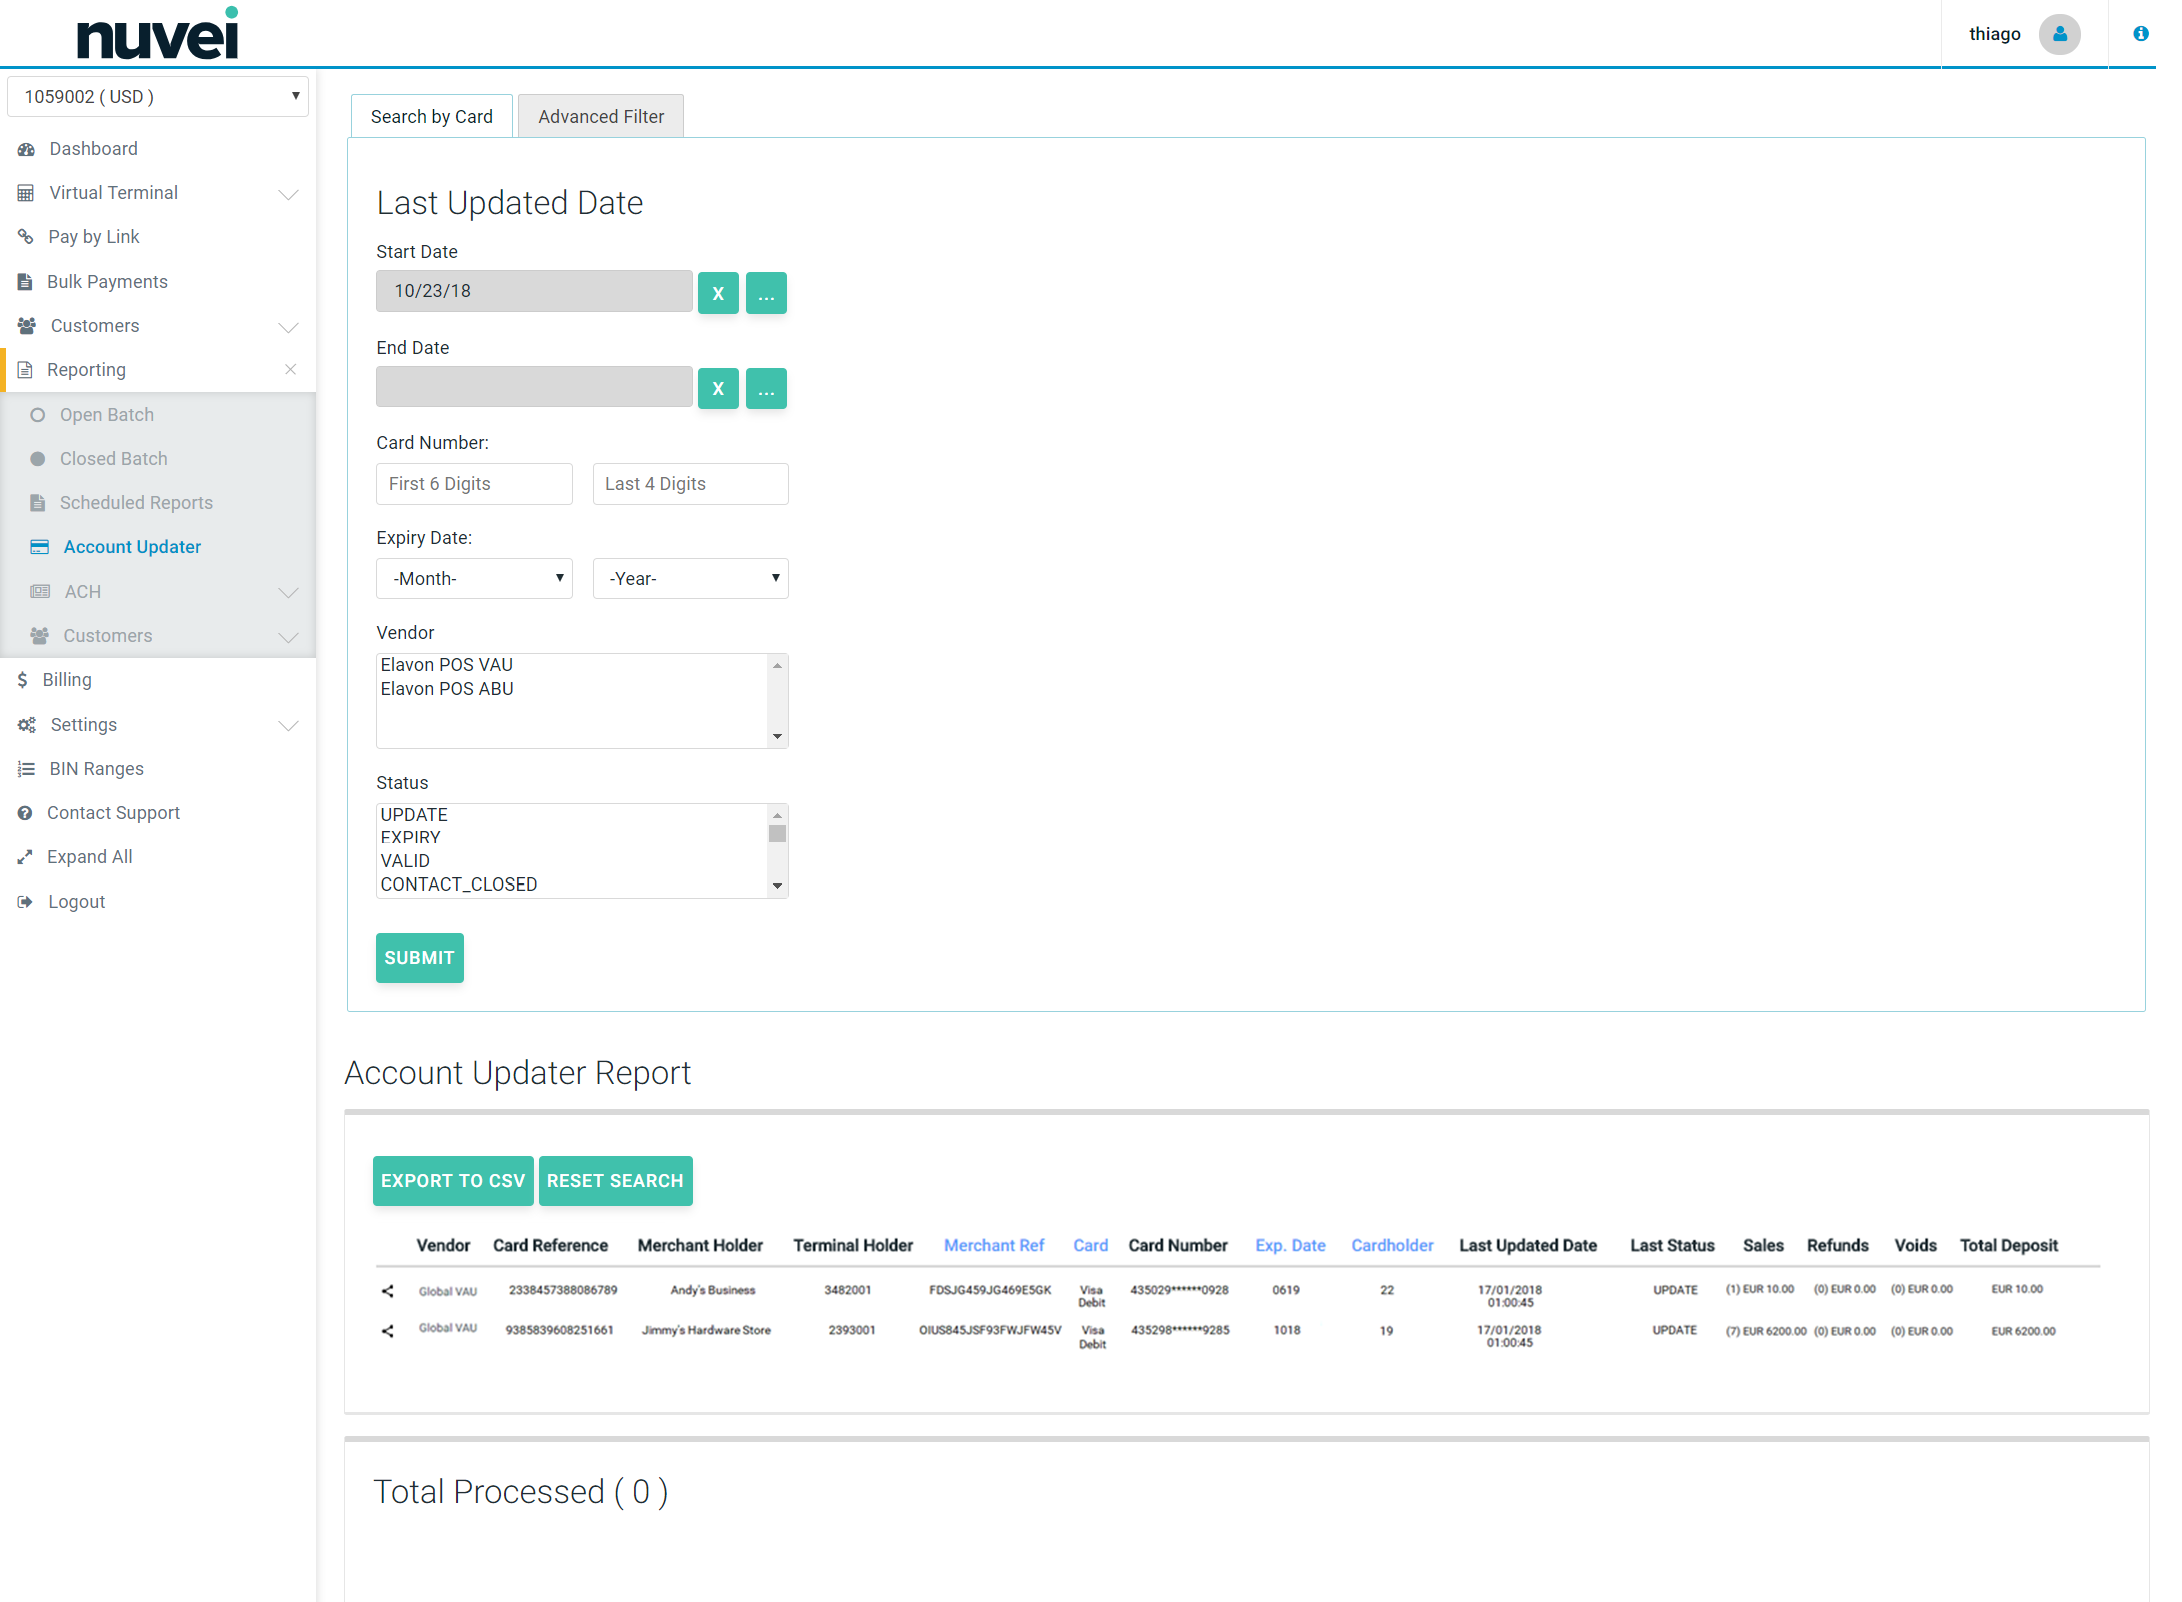Click share icon for Jimmy's Hardware Store row
Viewport: 2182px width, 1602px height.
388,1331
